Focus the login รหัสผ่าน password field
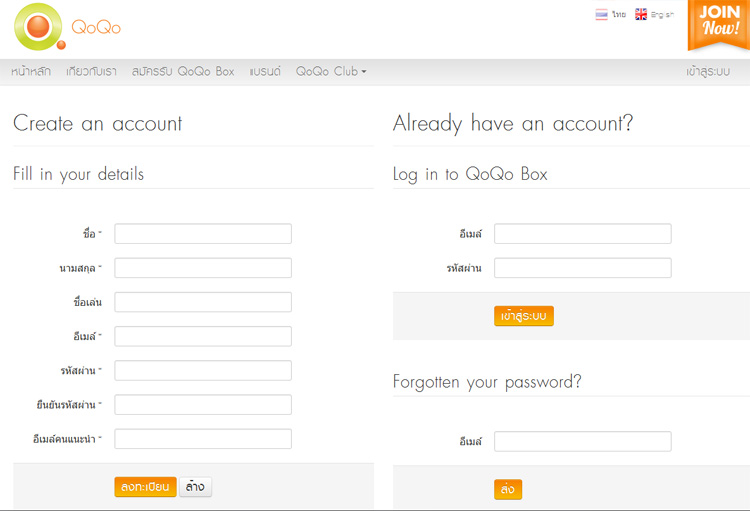 click(583, 268)
